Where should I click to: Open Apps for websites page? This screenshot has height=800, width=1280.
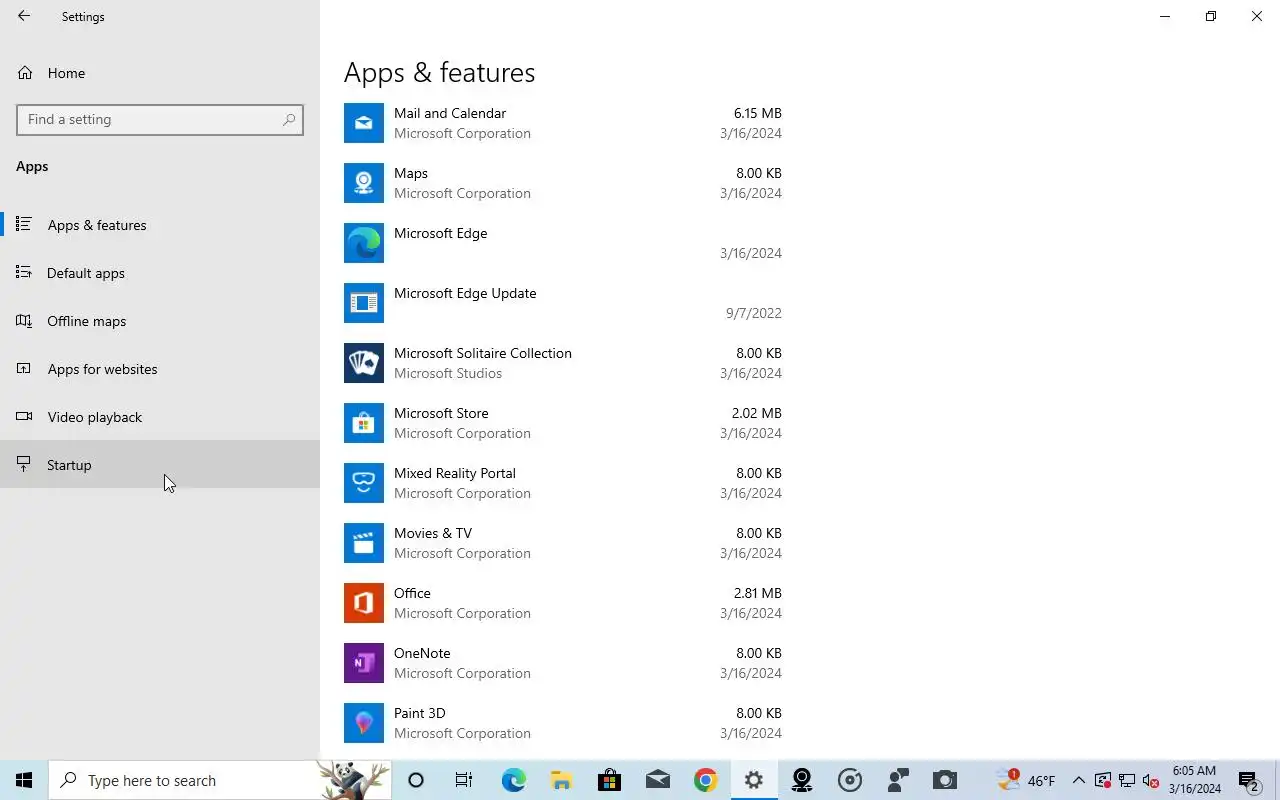tap(160, 369)
